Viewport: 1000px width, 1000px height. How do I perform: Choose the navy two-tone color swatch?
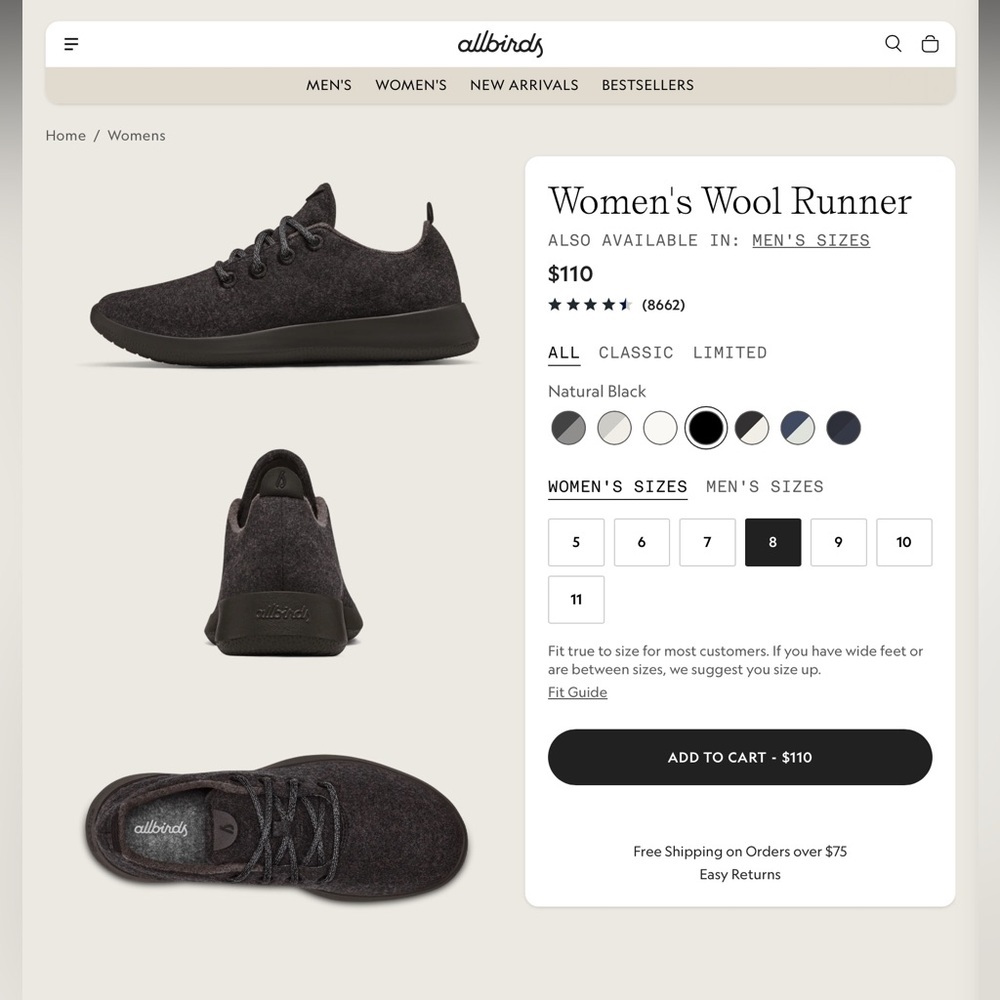pos(798,428)
